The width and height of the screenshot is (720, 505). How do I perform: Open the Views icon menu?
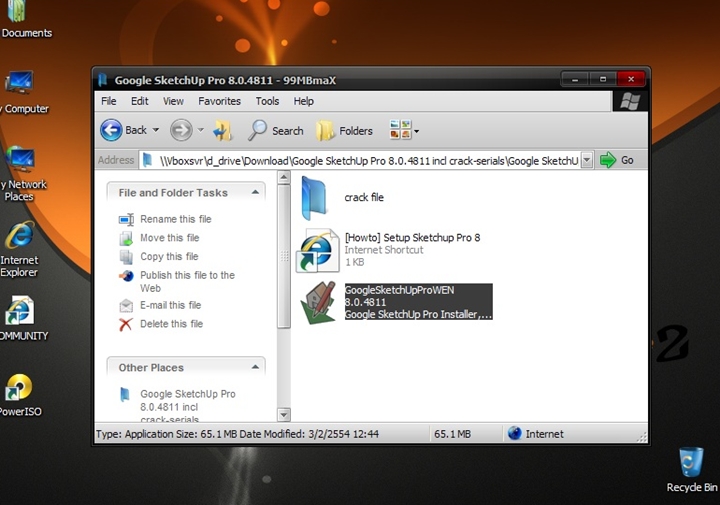pos(399,130)
